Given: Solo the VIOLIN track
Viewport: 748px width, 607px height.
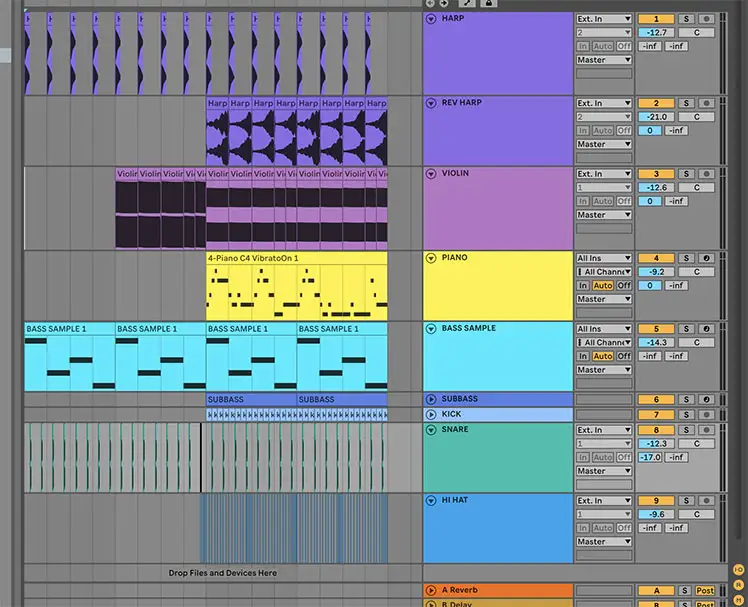Looking at the screenshot, I should tap(687, 174).
